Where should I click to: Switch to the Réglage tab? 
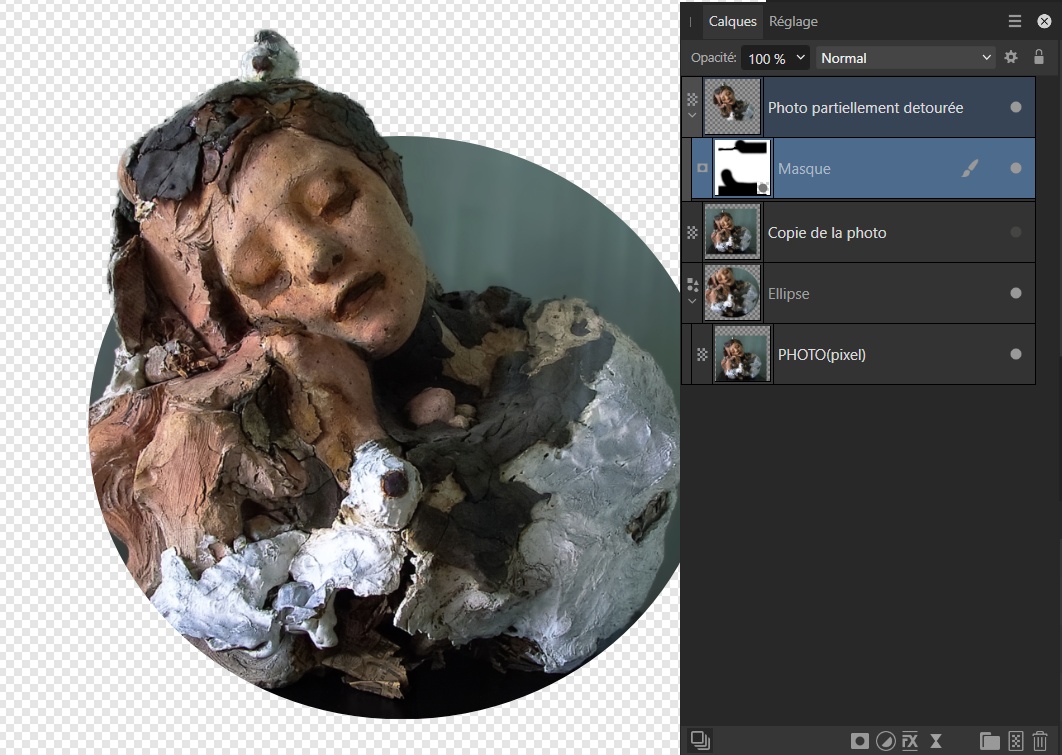pyautogui.click(x=793, y=22)
